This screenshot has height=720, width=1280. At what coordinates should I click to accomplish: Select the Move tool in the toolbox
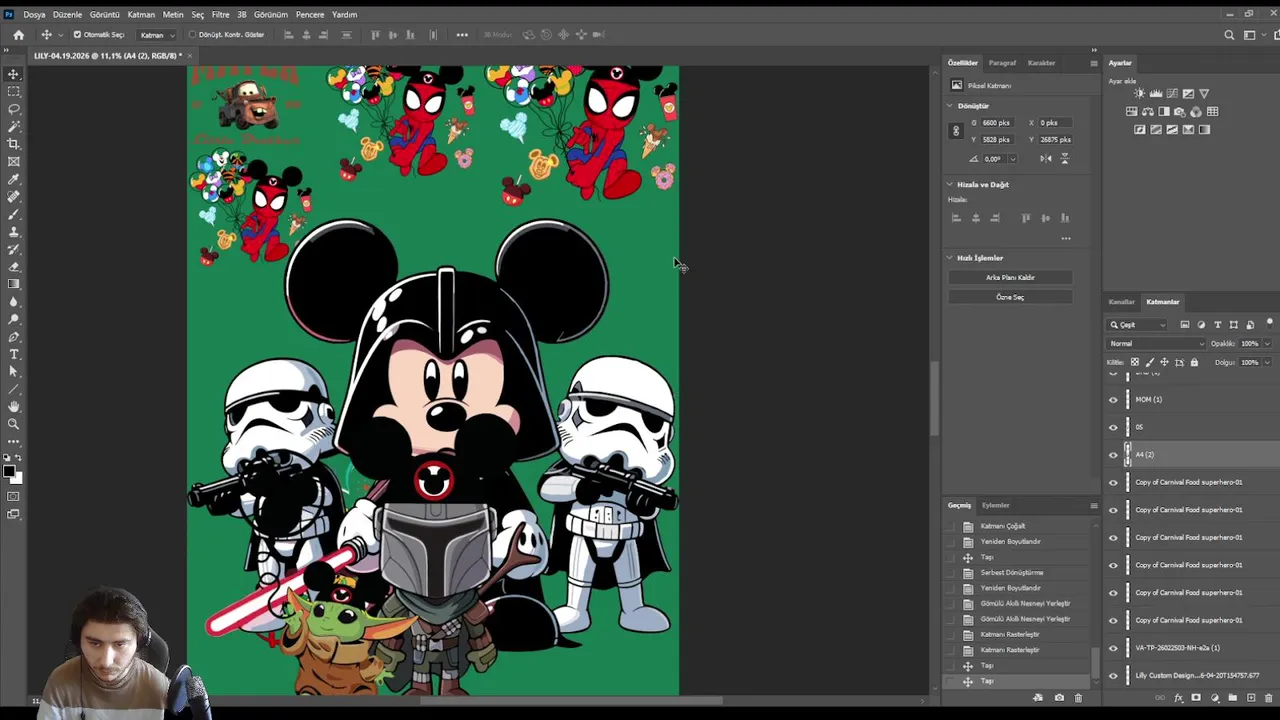14,74
